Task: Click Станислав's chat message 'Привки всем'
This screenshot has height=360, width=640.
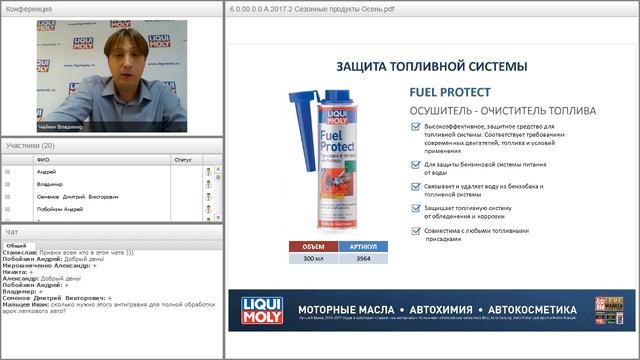Action: [x=68, y=253]
